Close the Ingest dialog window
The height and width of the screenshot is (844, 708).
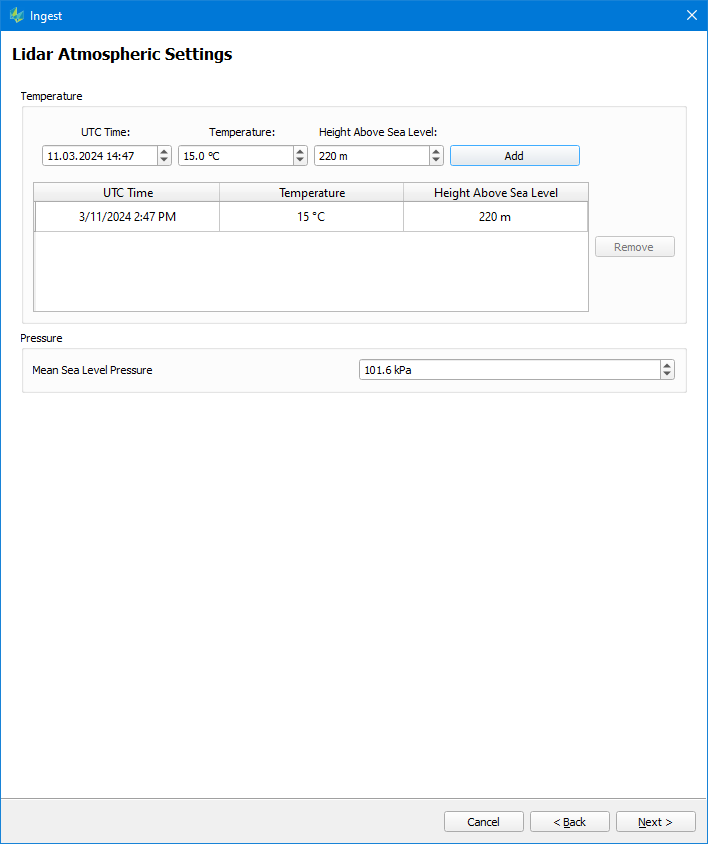[x=691, y=15]
